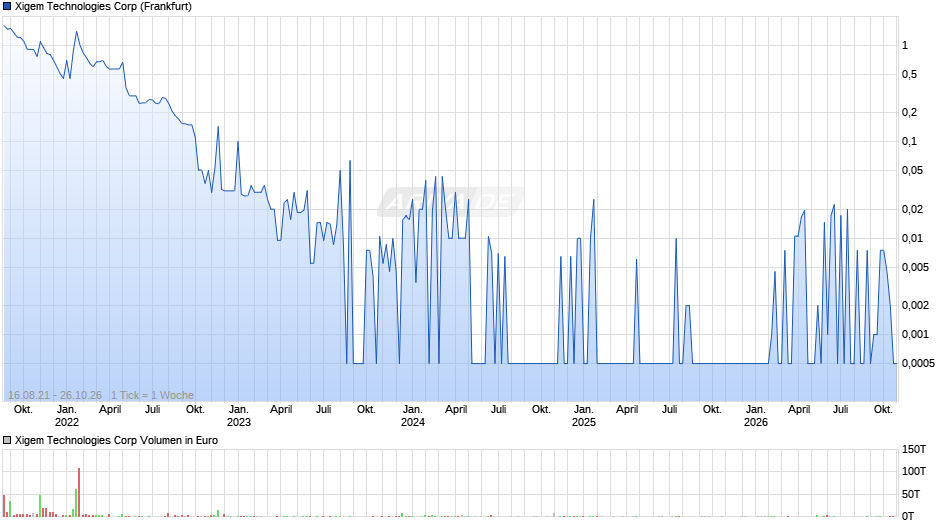The image size is (940, 526).
Task: Click the price axis value 0,5
Action: (x=909, y=74)
